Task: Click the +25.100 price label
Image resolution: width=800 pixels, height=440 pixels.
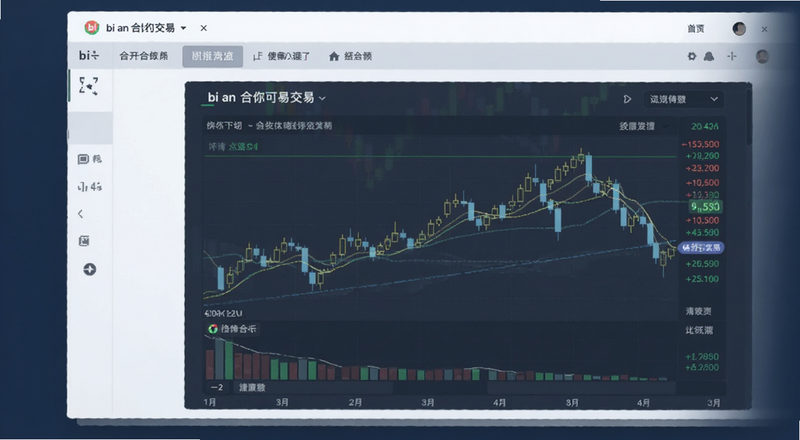Action: coord(703,279)
